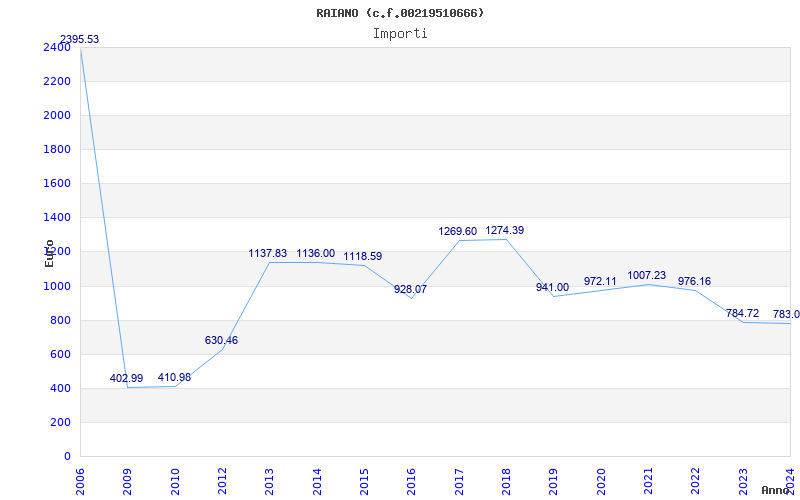Select the 2200 y-axis tick label

click(x=57, y=82)
